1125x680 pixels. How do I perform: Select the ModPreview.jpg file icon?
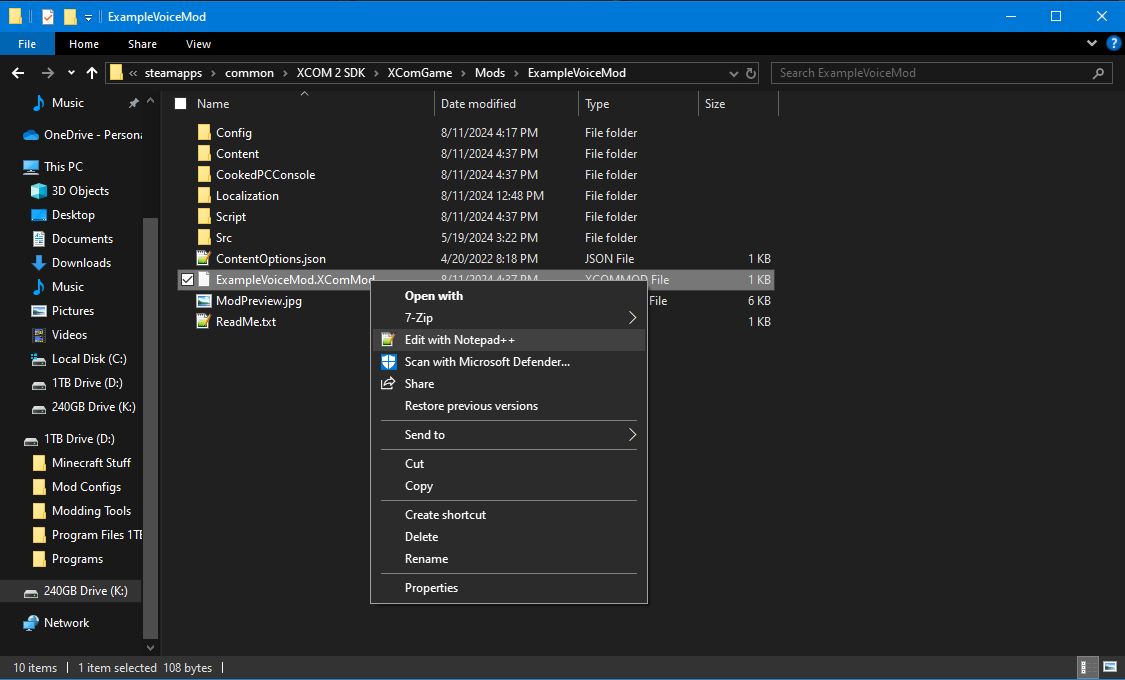204,301
